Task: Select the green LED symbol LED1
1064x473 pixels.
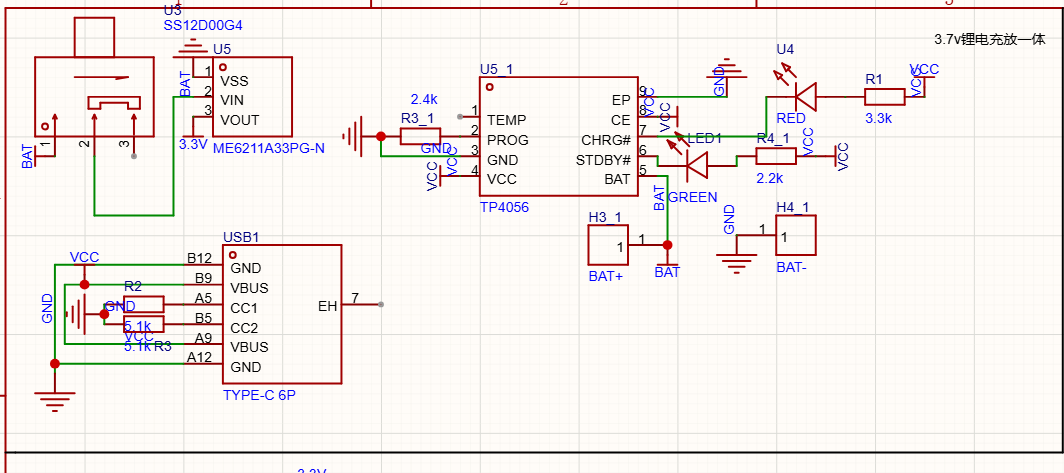Action: point(697,164)
